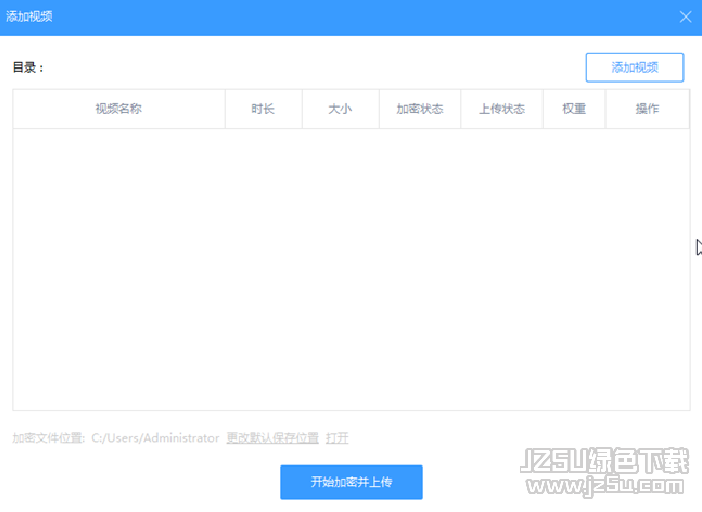Select the 加密状态 column header
Screen dimensions: 702x512
pos(420,109)
